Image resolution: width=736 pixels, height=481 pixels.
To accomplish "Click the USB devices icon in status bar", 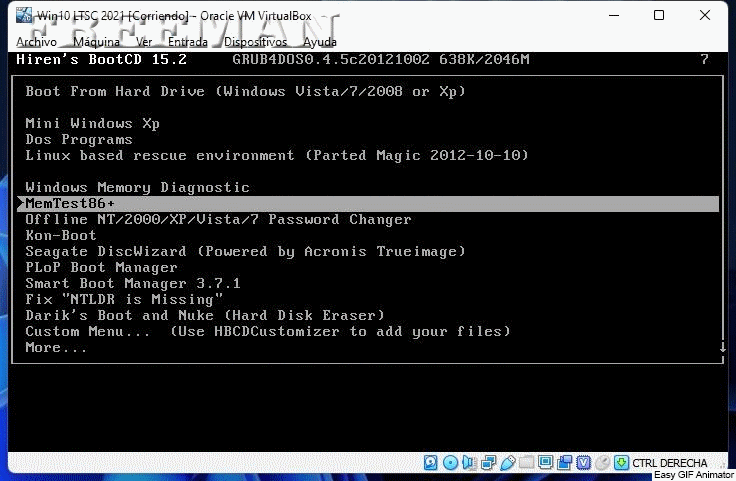I will coord(507,463).
